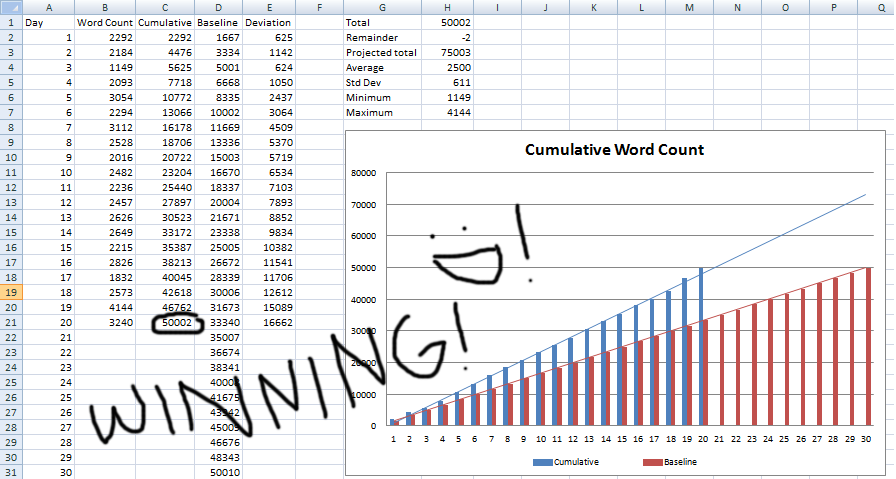Click the 'Word Count' header cell
Image resolution: width=896 pixels, height=479 pixels.
point(105,23)
